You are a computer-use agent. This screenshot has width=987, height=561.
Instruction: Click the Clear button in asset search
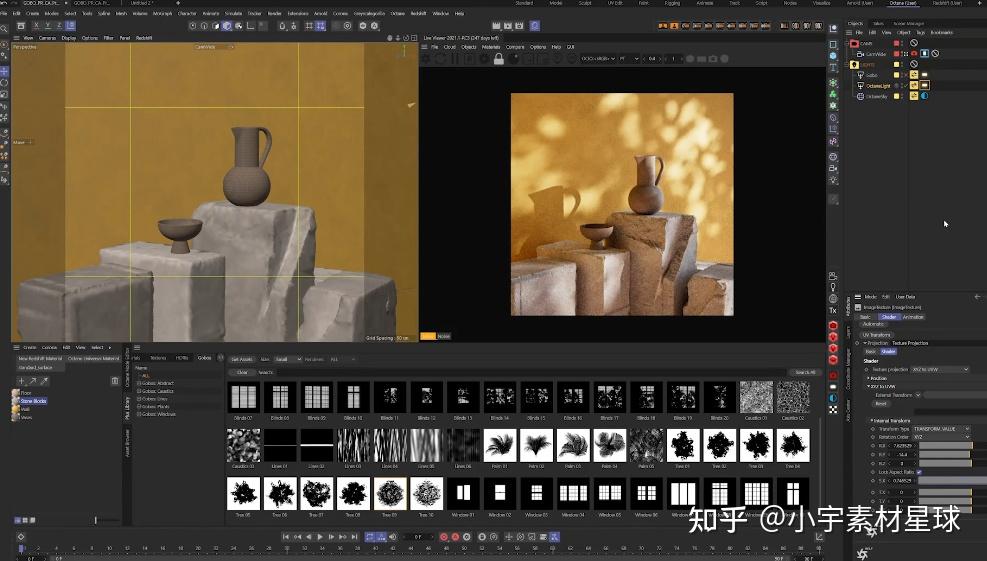[x=242, y=372]
